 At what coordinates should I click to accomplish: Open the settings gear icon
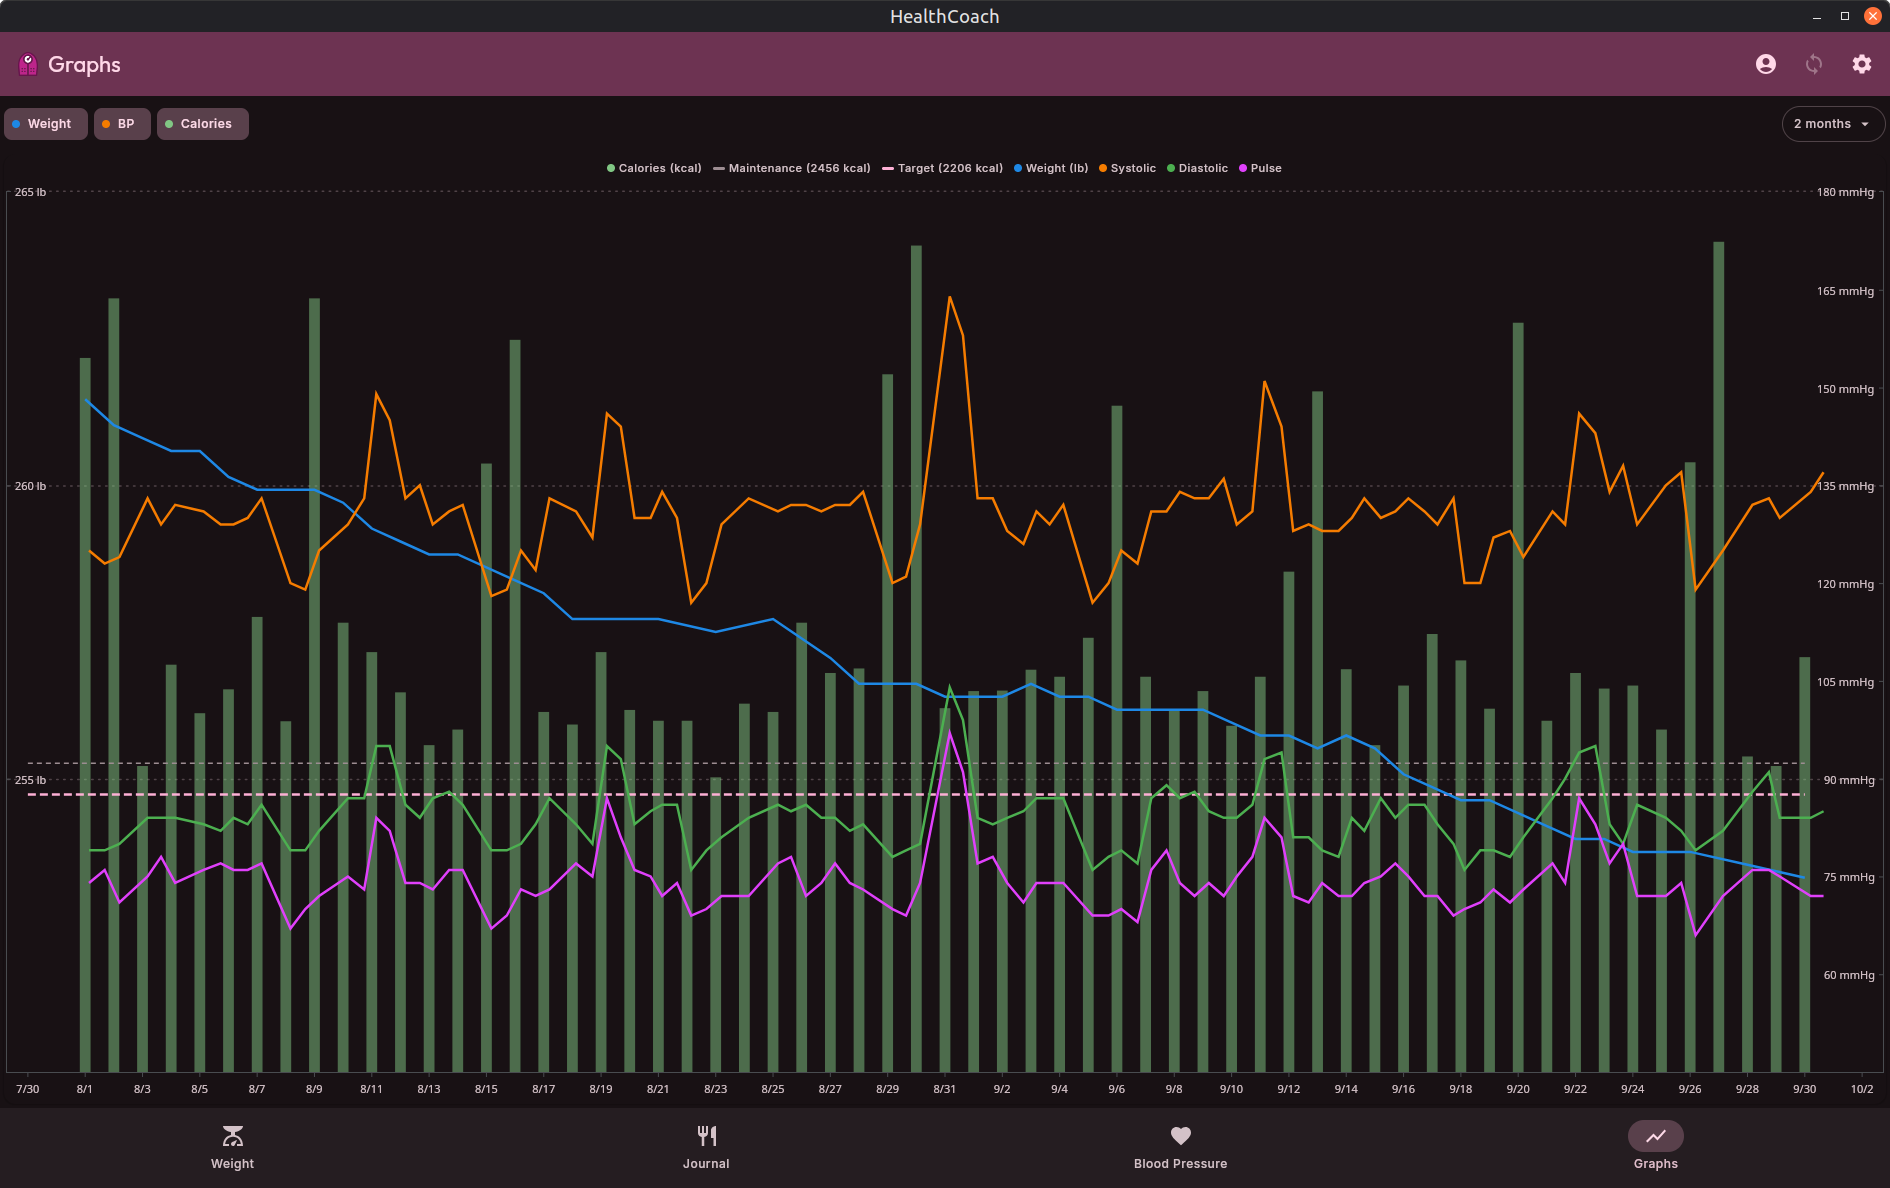(1861, 64)
